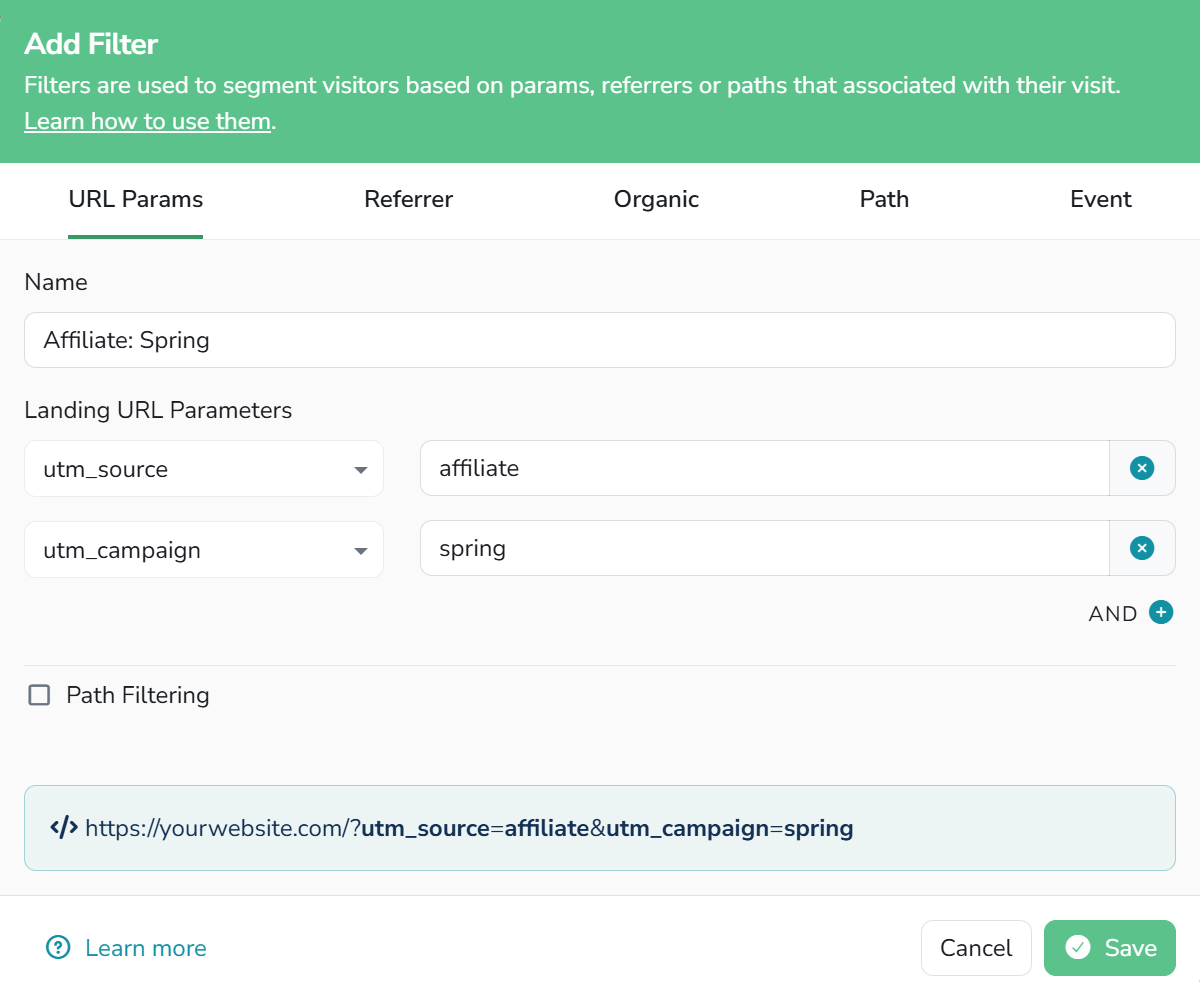Click the checkmark icon on Save
1200x999 pixels.
click(x=1078, y=948)
